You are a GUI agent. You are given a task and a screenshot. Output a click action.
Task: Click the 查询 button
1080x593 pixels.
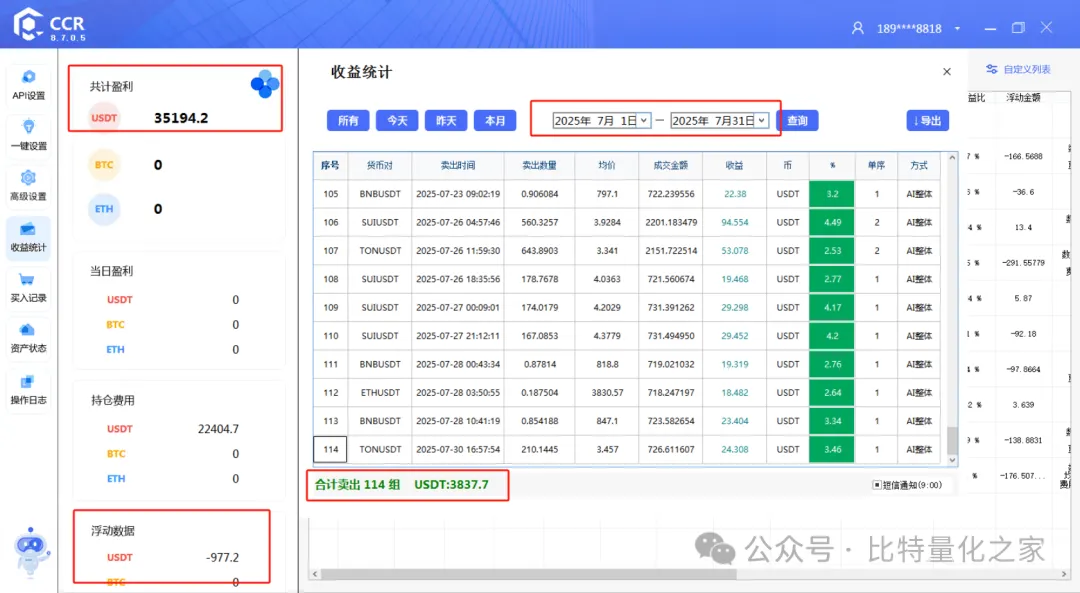click(797, 121)
